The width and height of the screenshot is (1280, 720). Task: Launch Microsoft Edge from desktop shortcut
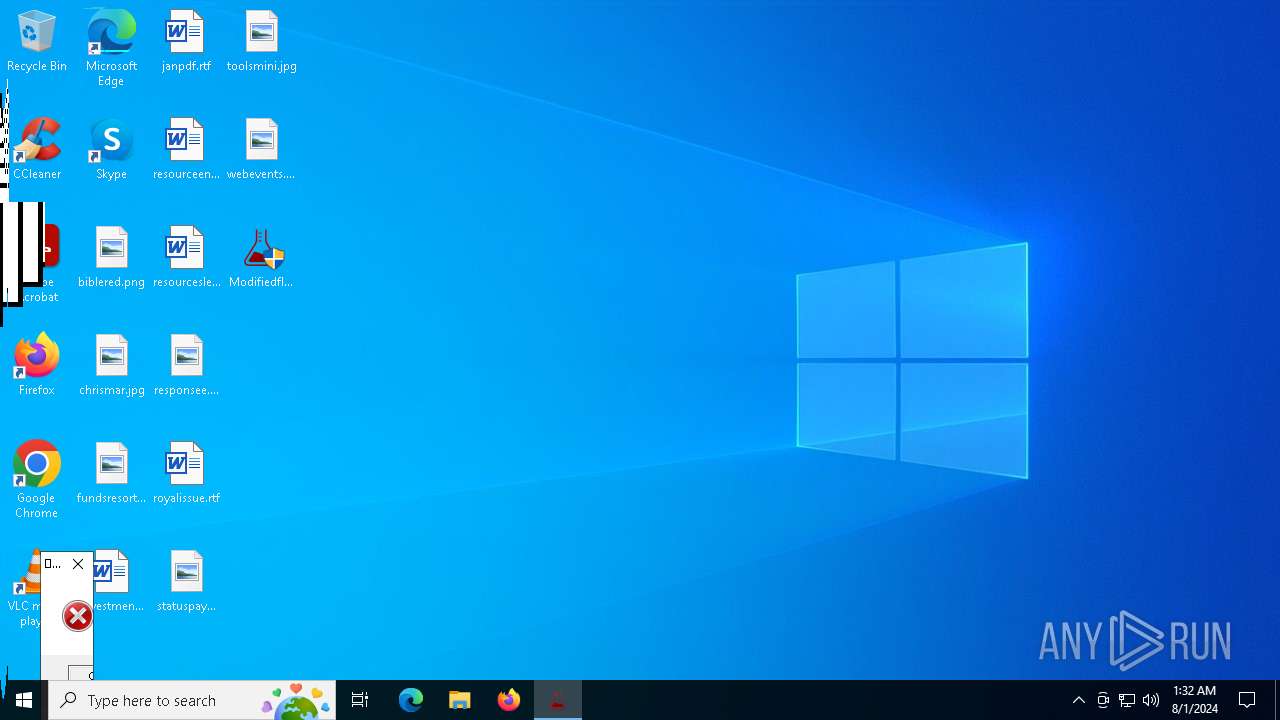coord(111,48)
